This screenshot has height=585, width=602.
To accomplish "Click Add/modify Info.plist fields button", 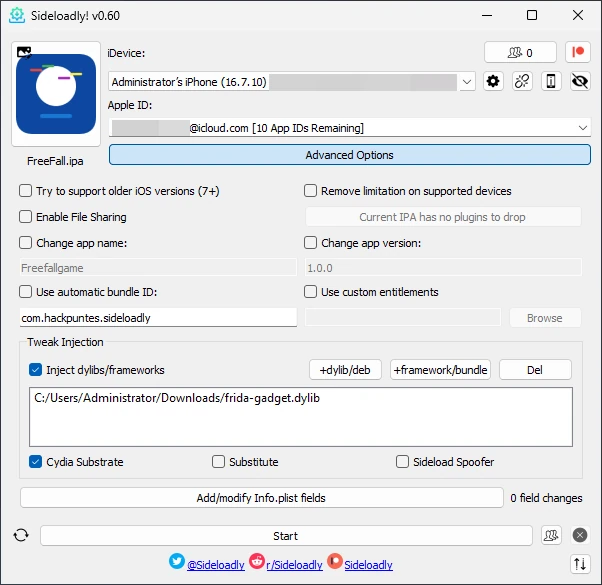I will click(262, 498).
